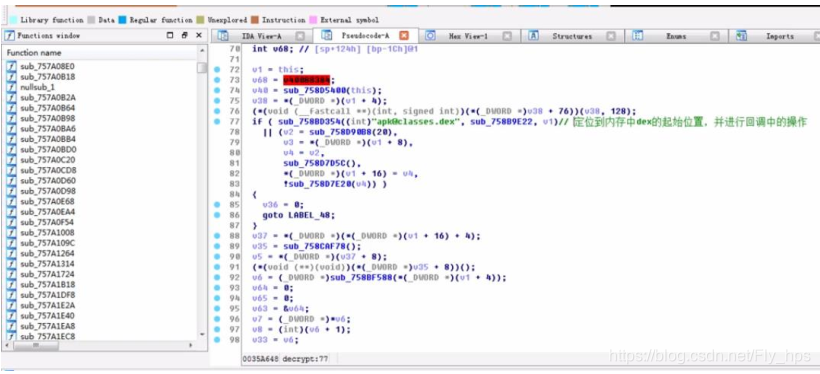The image size is (820, 374).
Task: Click the Library function legend swatch
Action: (13, 20)
